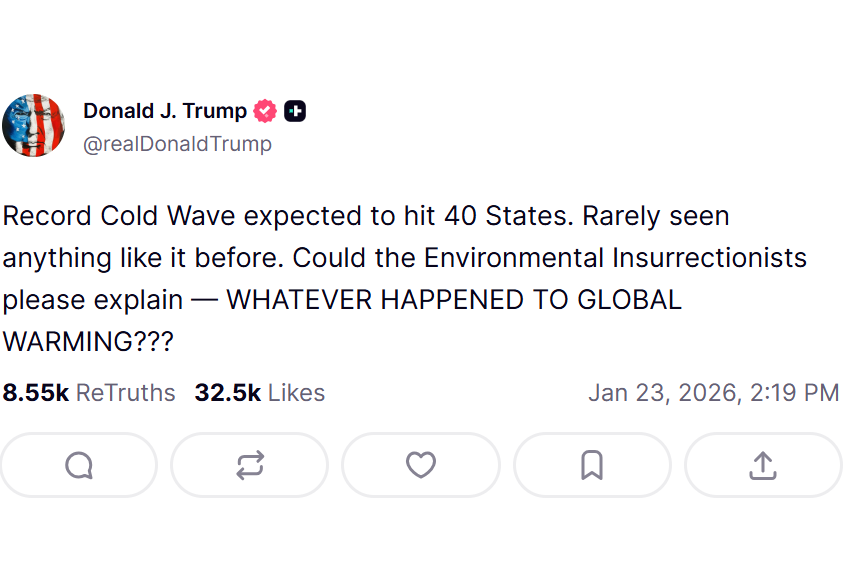Click the word ReTruths next to count

(125, 393)
